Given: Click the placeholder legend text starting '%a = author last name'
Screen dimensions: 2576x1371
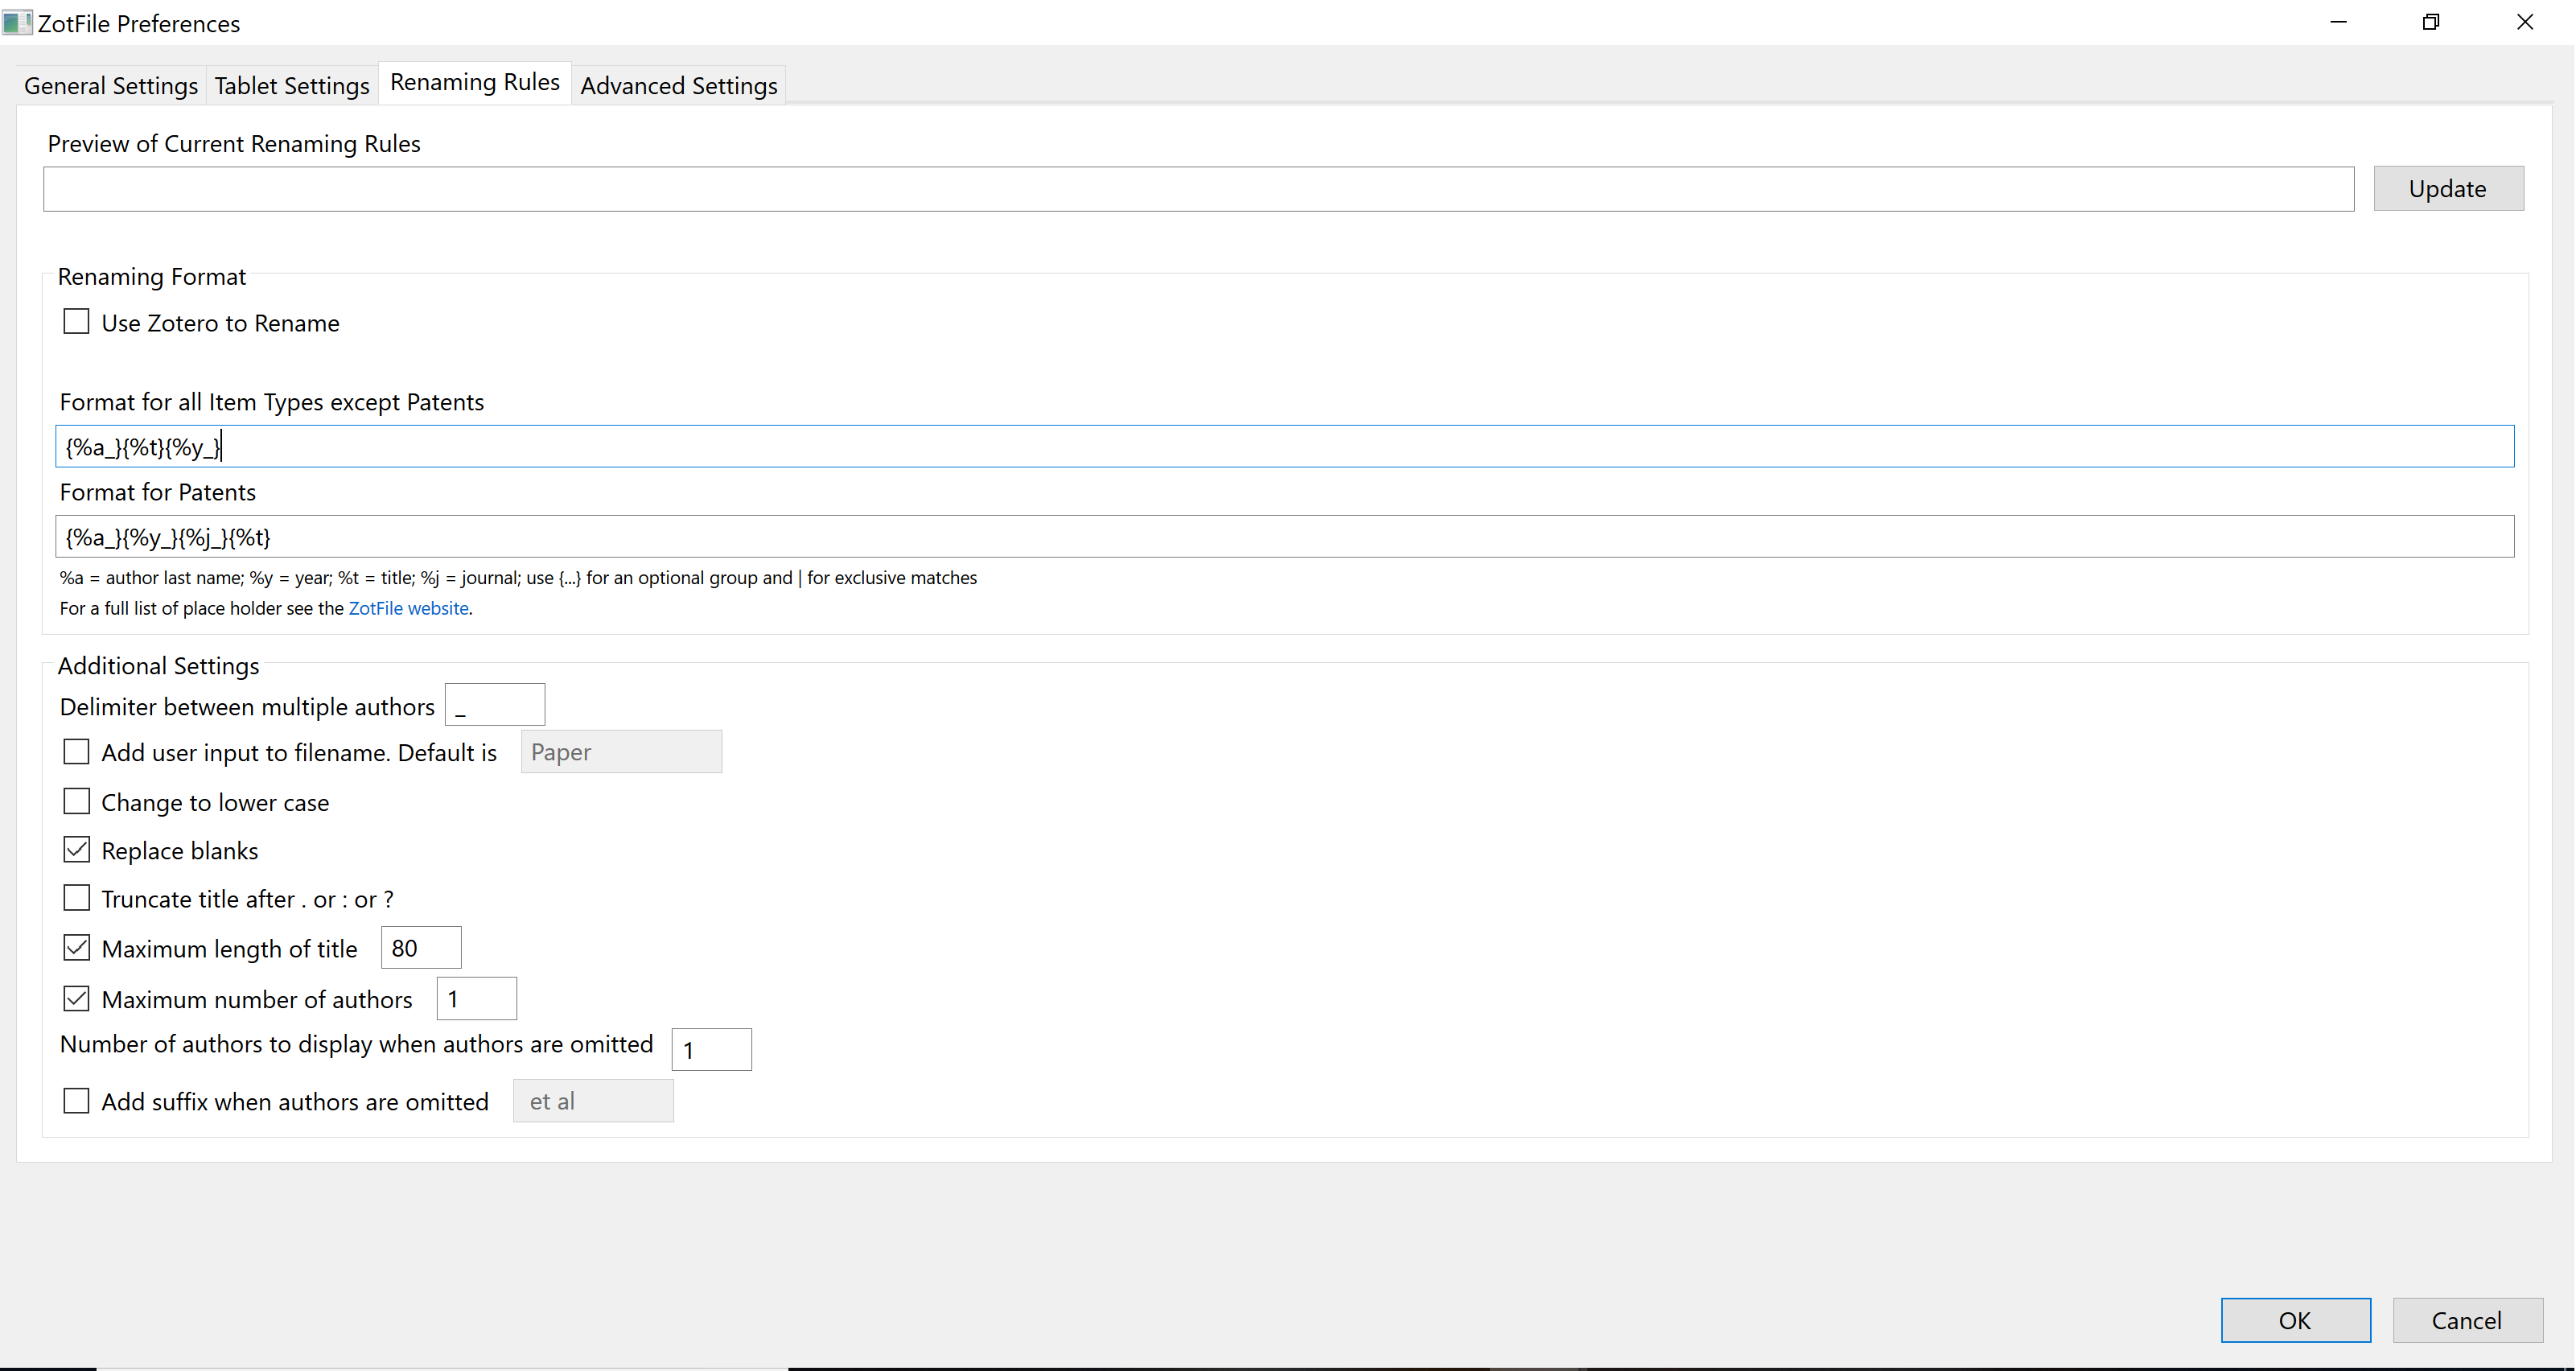Looking at the screenshot, I should 518,578.
